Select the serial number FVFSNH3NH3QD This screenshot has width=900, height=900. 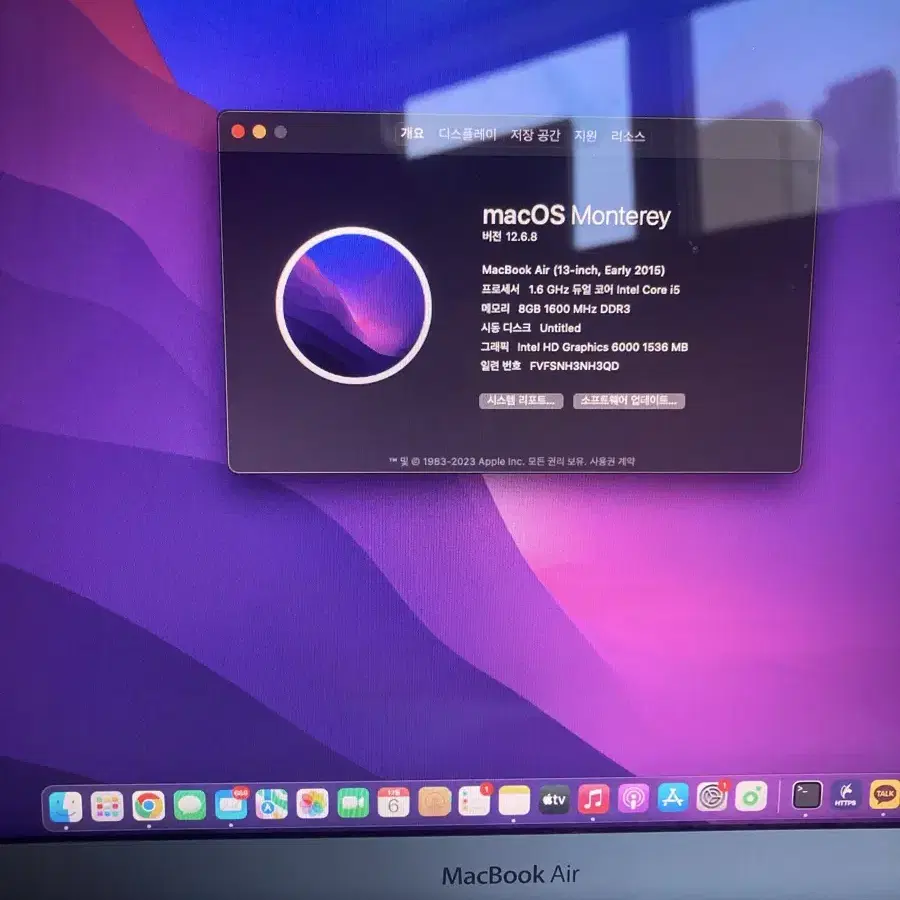point(574,366)
